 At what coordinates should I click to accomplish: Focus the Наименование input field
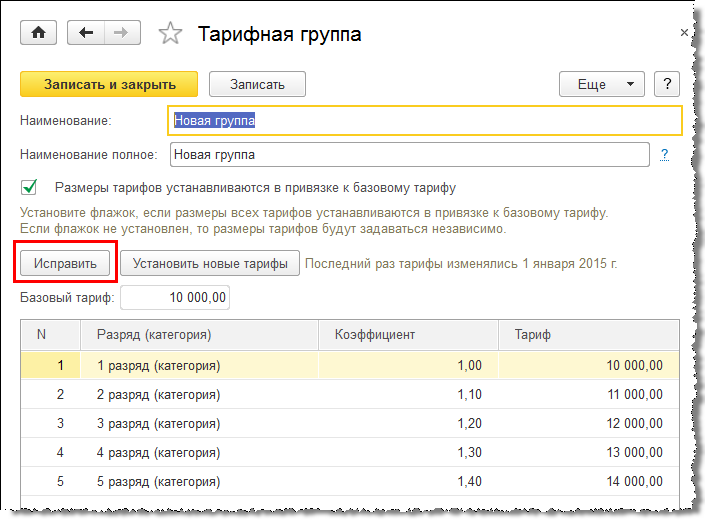(x=426, y=120)
